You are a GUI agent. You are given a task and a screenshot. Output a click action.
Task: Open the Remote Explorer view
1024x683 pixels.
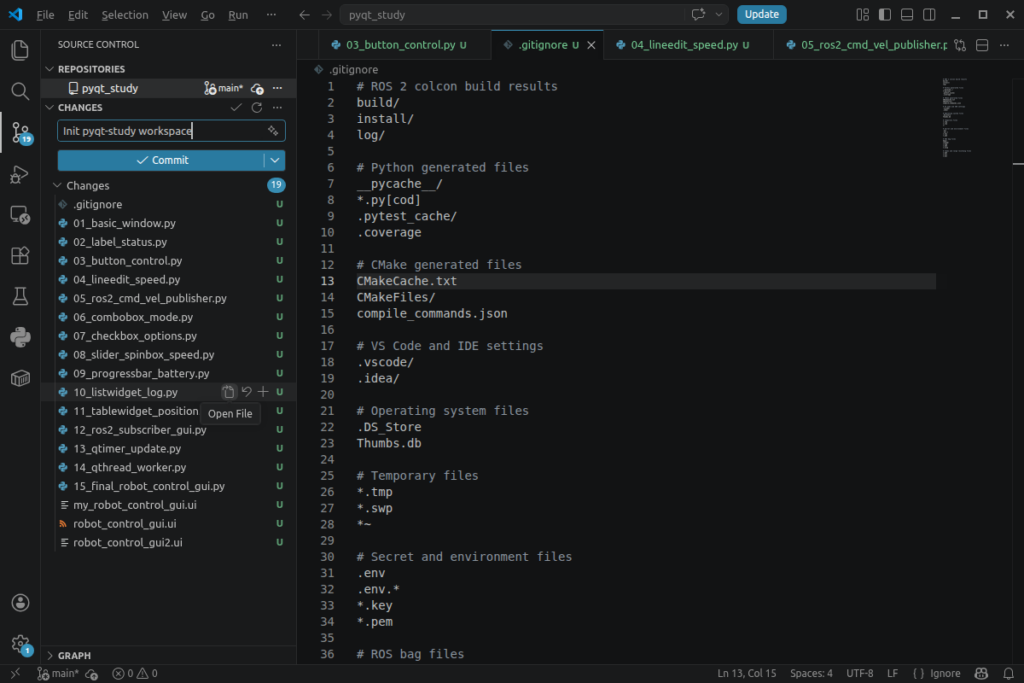coord(20,215)
